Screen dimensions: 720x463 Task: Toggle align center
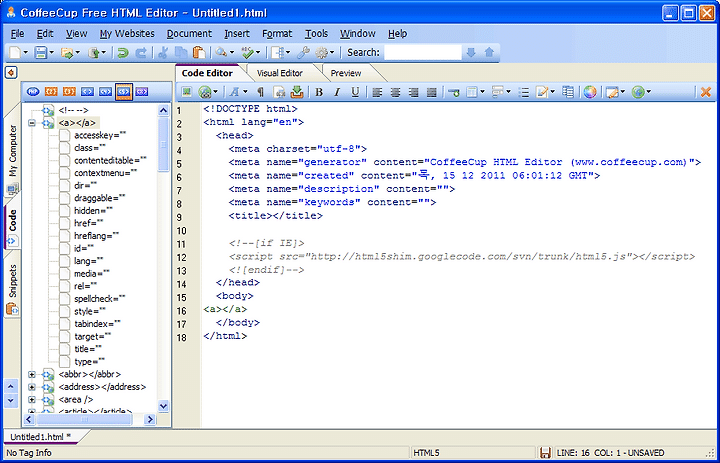(x=395, y=92)
